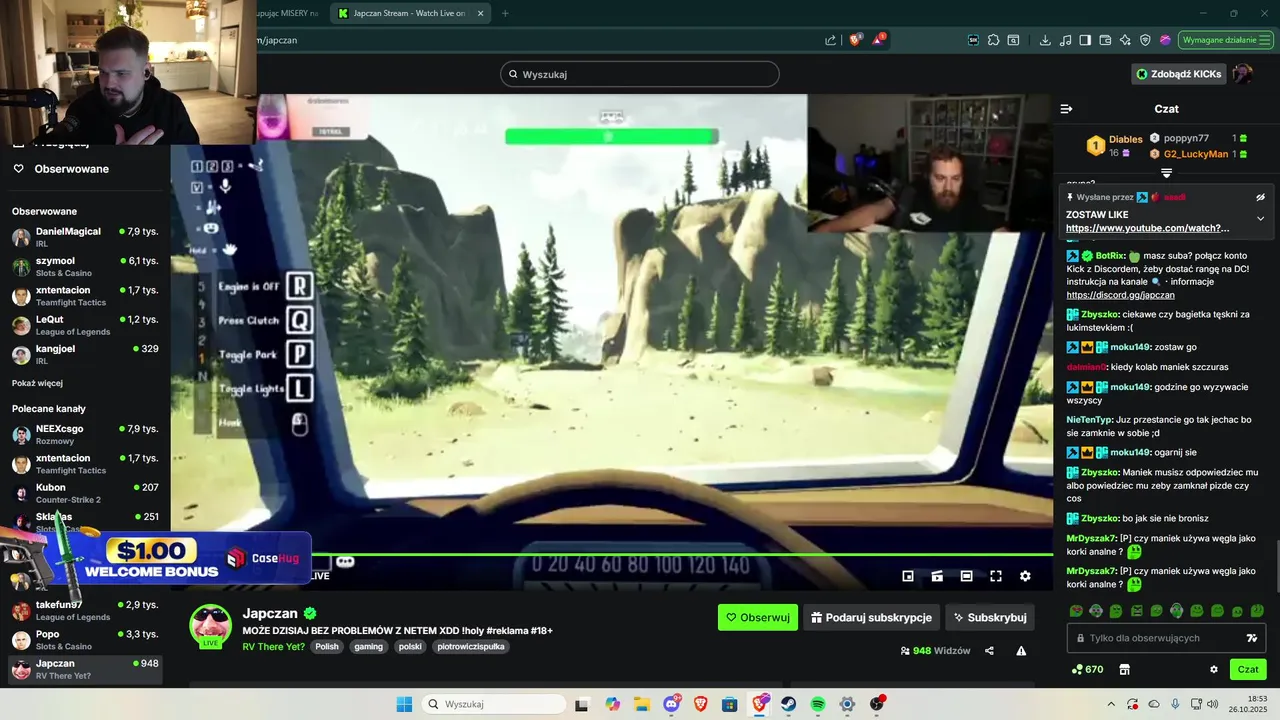Viewport: 1280px width, 720px height.
Task: Open the browser extensions puzzle icon
Action: [x=993, y=40]
